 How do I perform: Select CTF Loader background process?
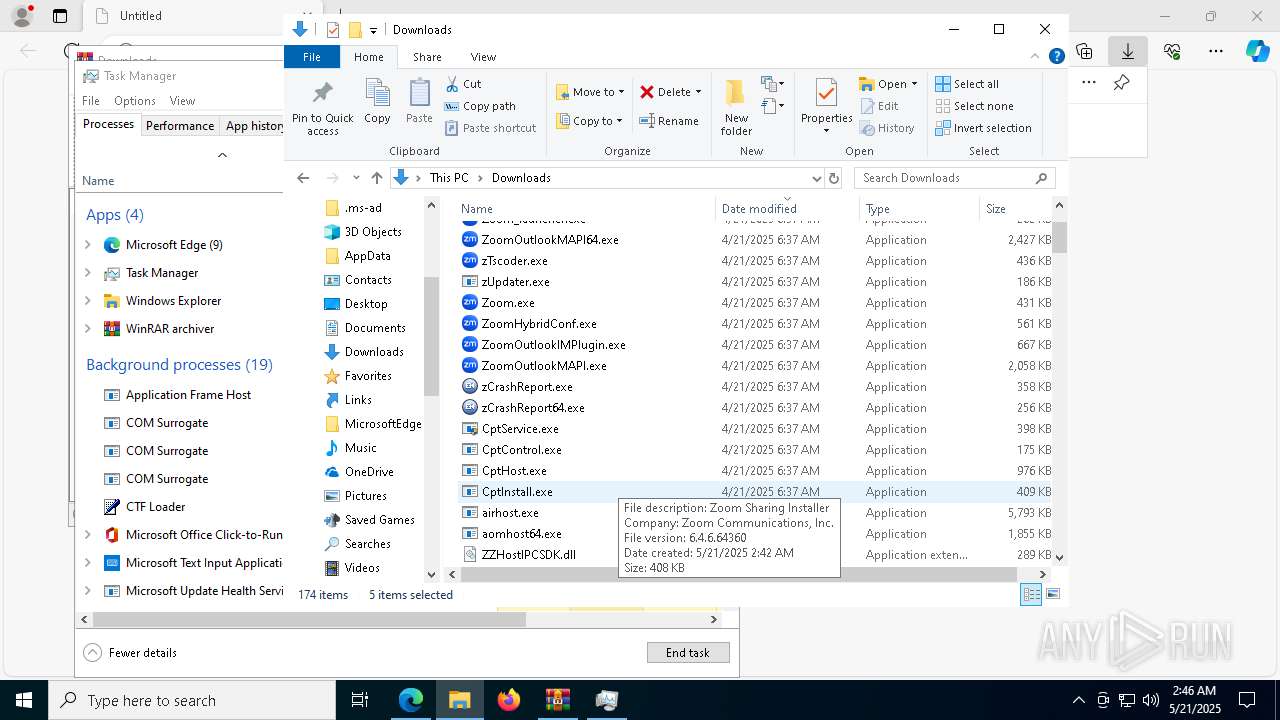(155, 507)
